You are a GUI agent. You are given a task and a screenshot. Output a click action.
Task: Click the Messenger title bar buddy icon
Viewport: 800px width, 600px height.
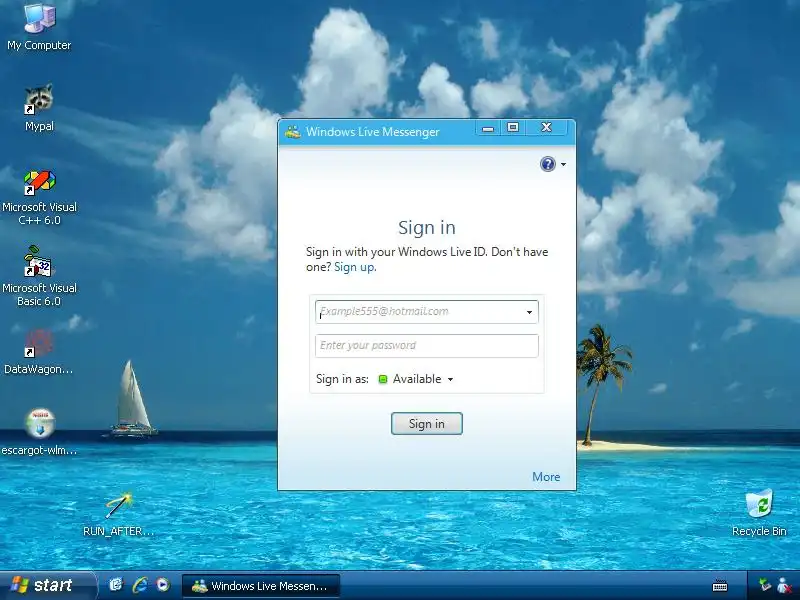pyautogui.click(x=293, y=132)
